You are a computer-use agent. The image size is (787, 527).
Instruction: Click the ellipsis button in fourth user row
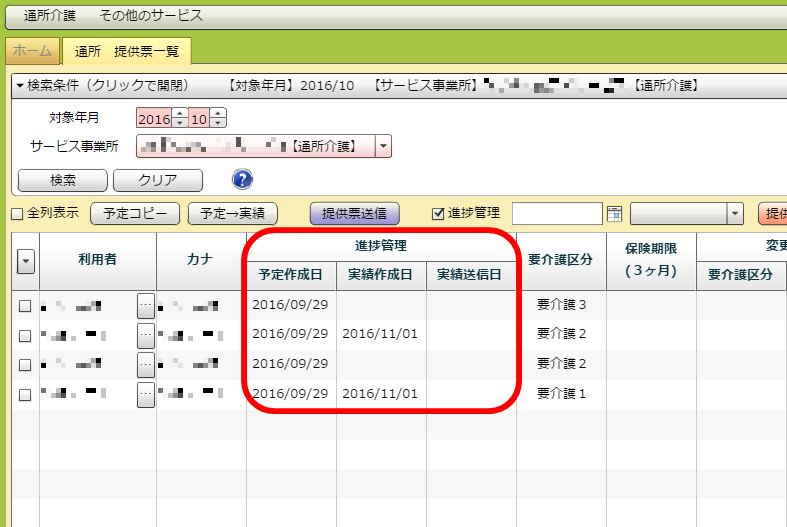(x=146, y=395)
